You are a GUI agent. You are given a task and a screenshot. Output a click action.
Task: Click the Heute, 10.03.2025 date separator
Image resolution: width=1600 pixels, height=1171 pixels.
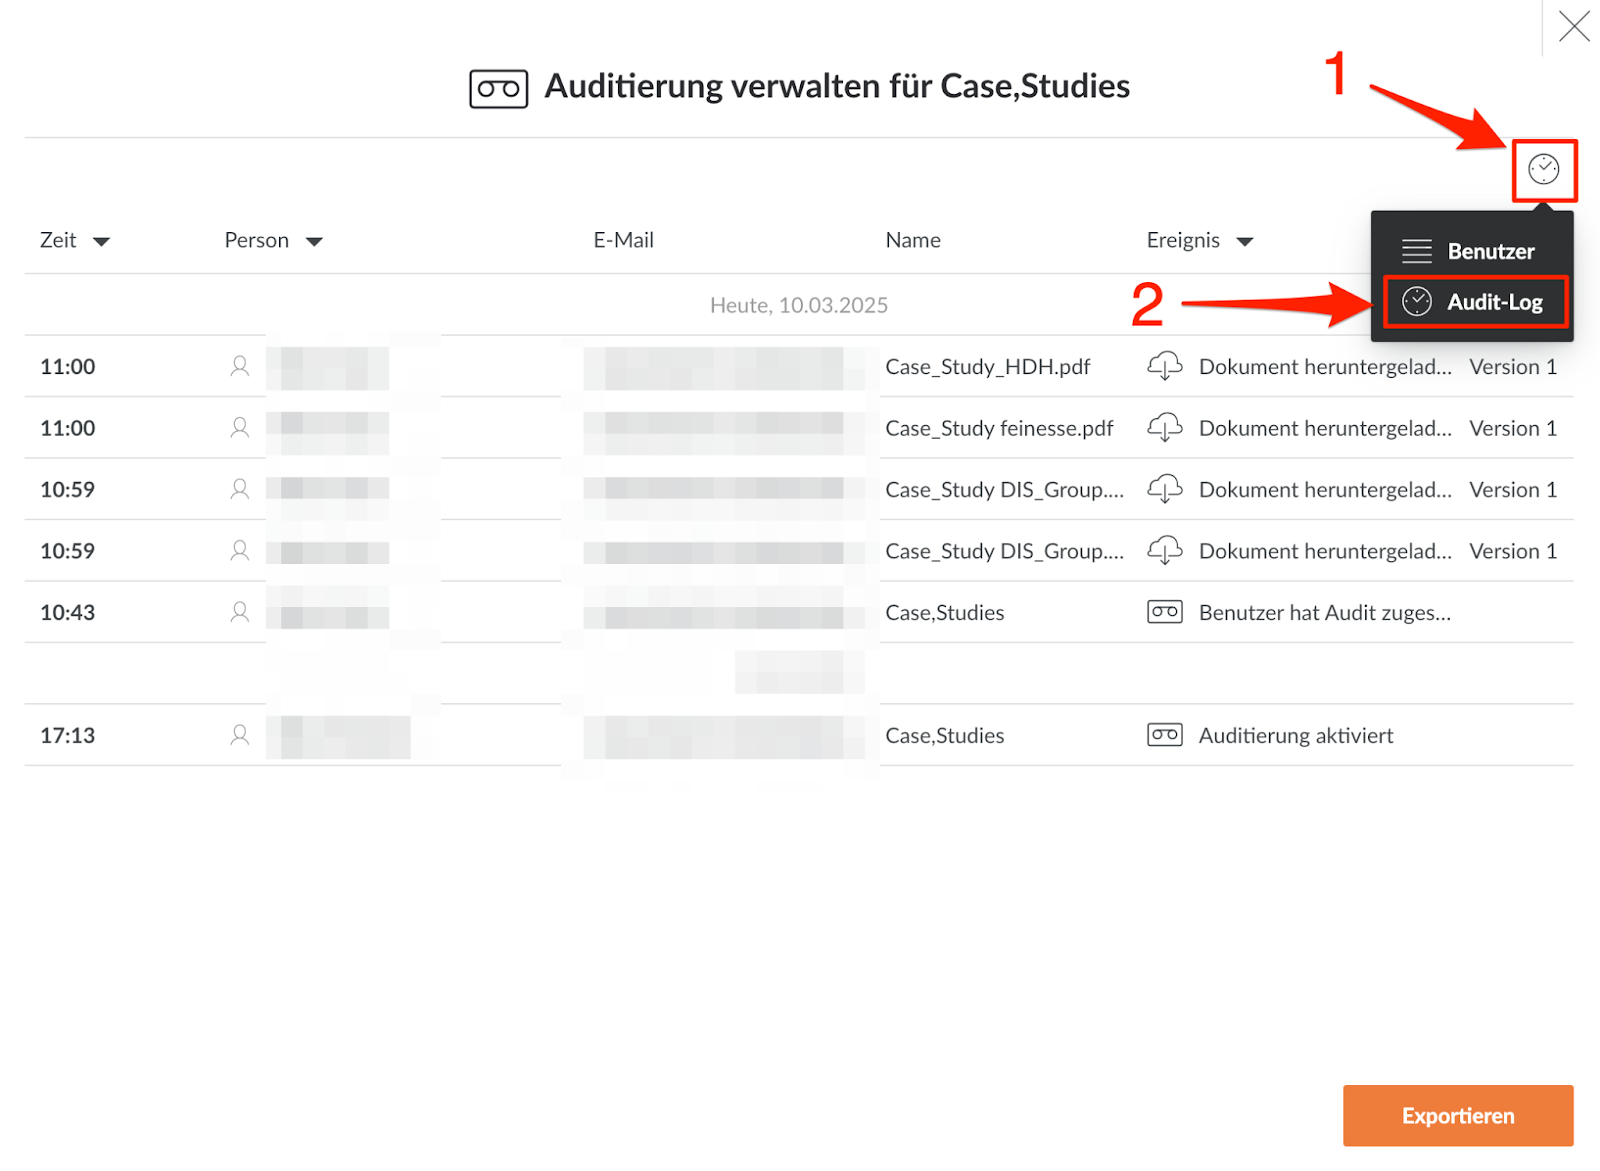click(x=798, y=305)
